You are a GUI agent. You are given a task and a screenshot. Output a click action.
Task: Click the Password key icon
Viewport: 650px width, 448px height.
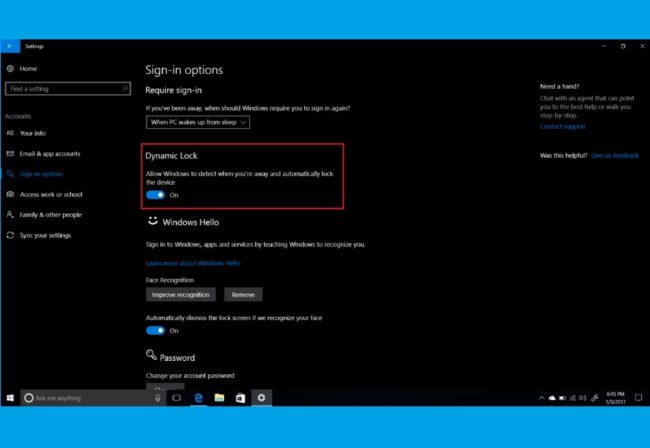click(x=151, y=355)
